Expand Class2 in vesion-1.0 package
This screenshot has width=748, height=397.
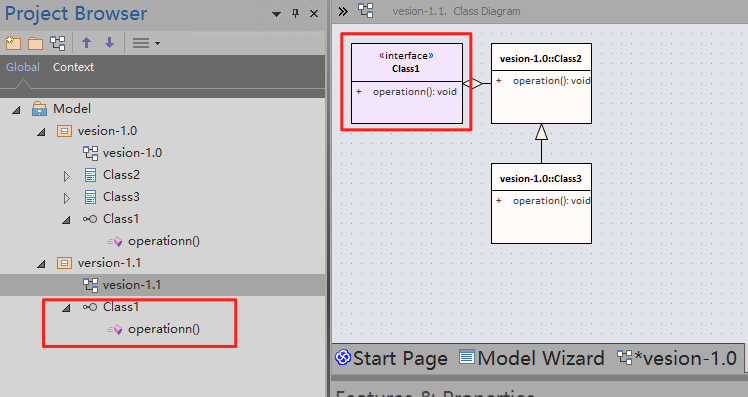click(67, 176)
